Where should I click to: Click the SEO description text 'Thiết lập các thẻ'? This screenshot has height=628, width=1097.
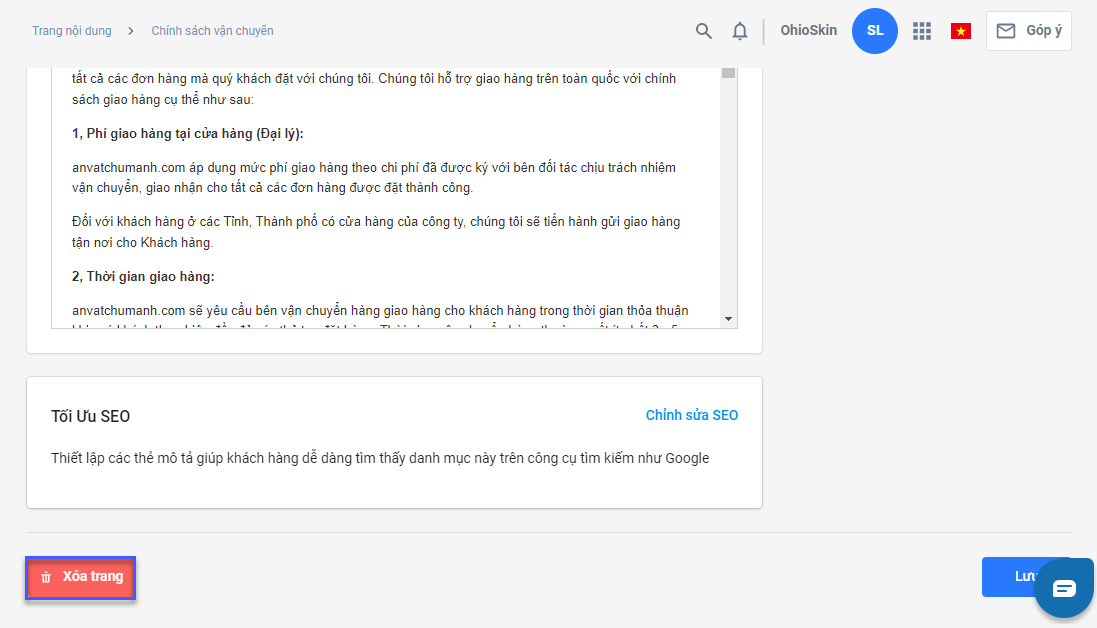click(x=380, y=458)
